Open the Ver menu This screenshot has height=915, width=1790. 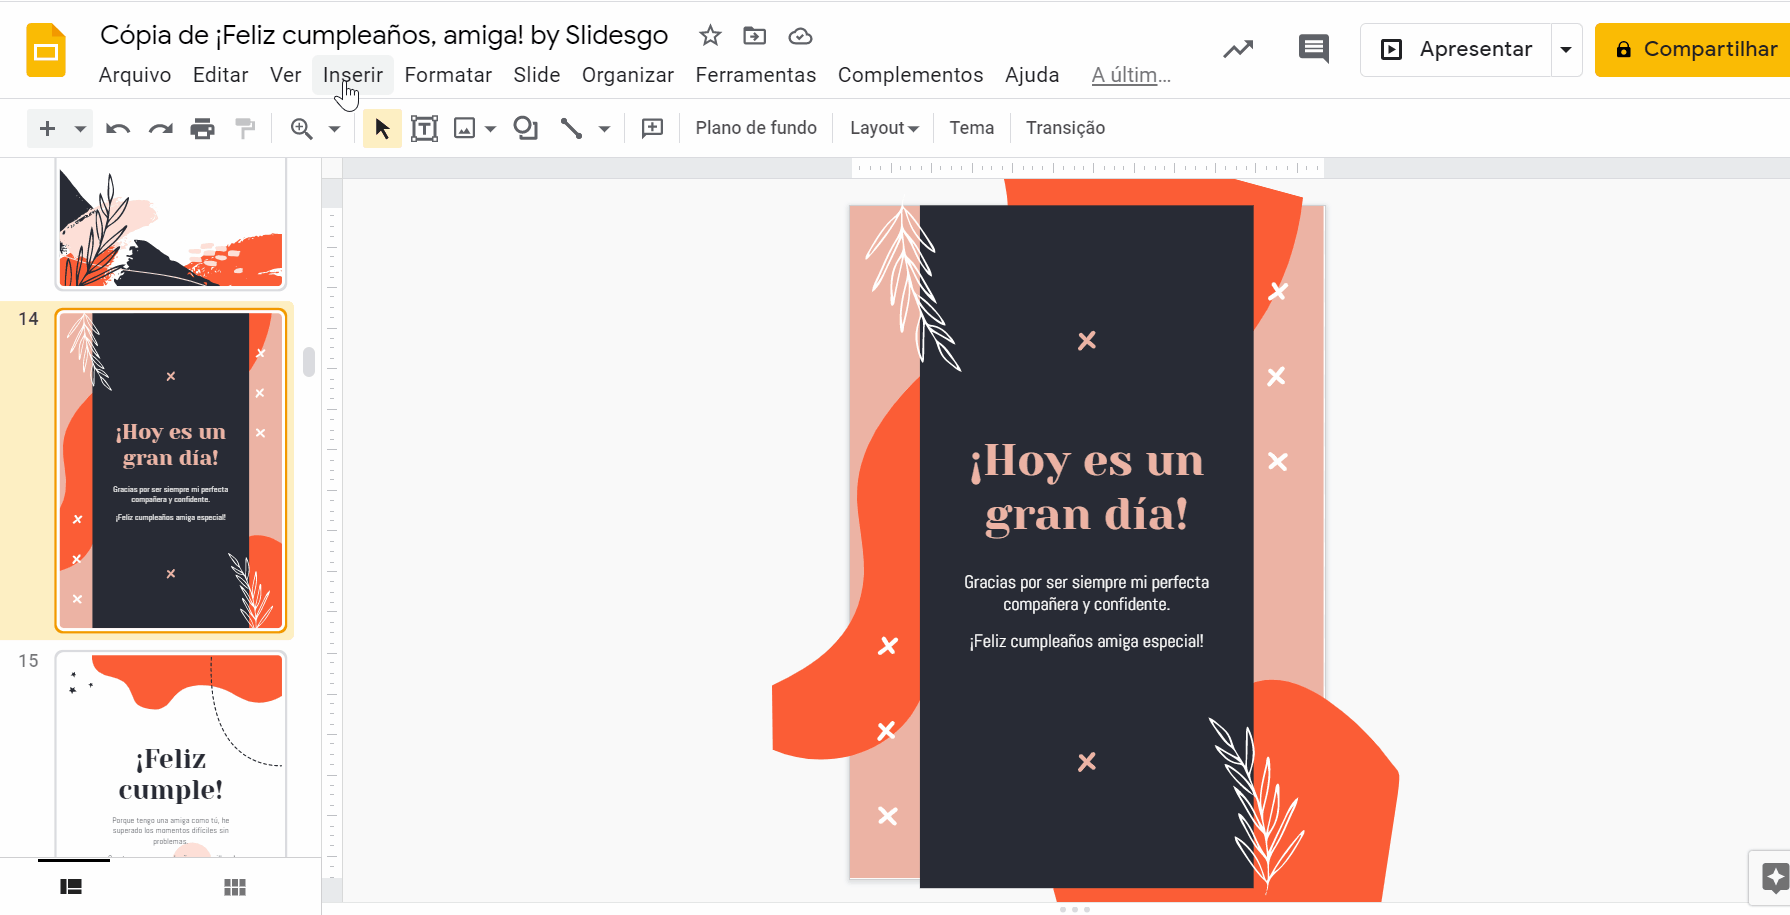[285, 75]
